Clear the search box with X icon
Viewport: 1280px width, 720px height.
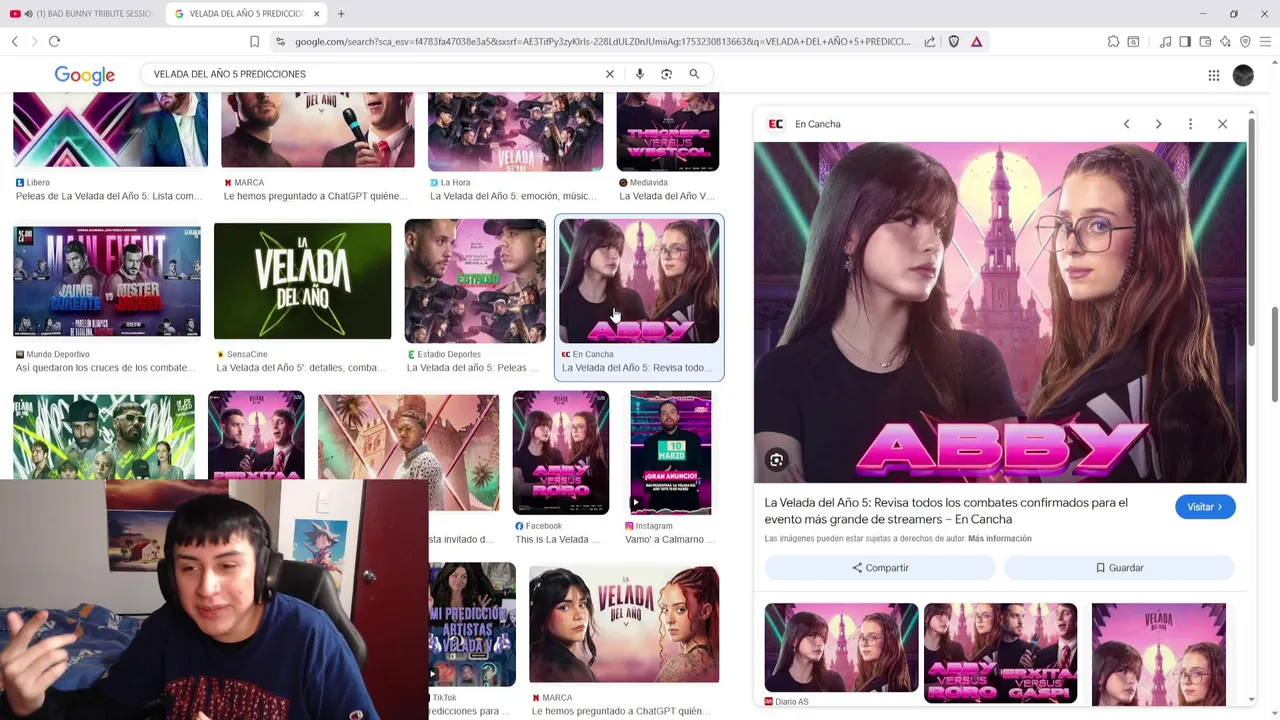[610, 74]
